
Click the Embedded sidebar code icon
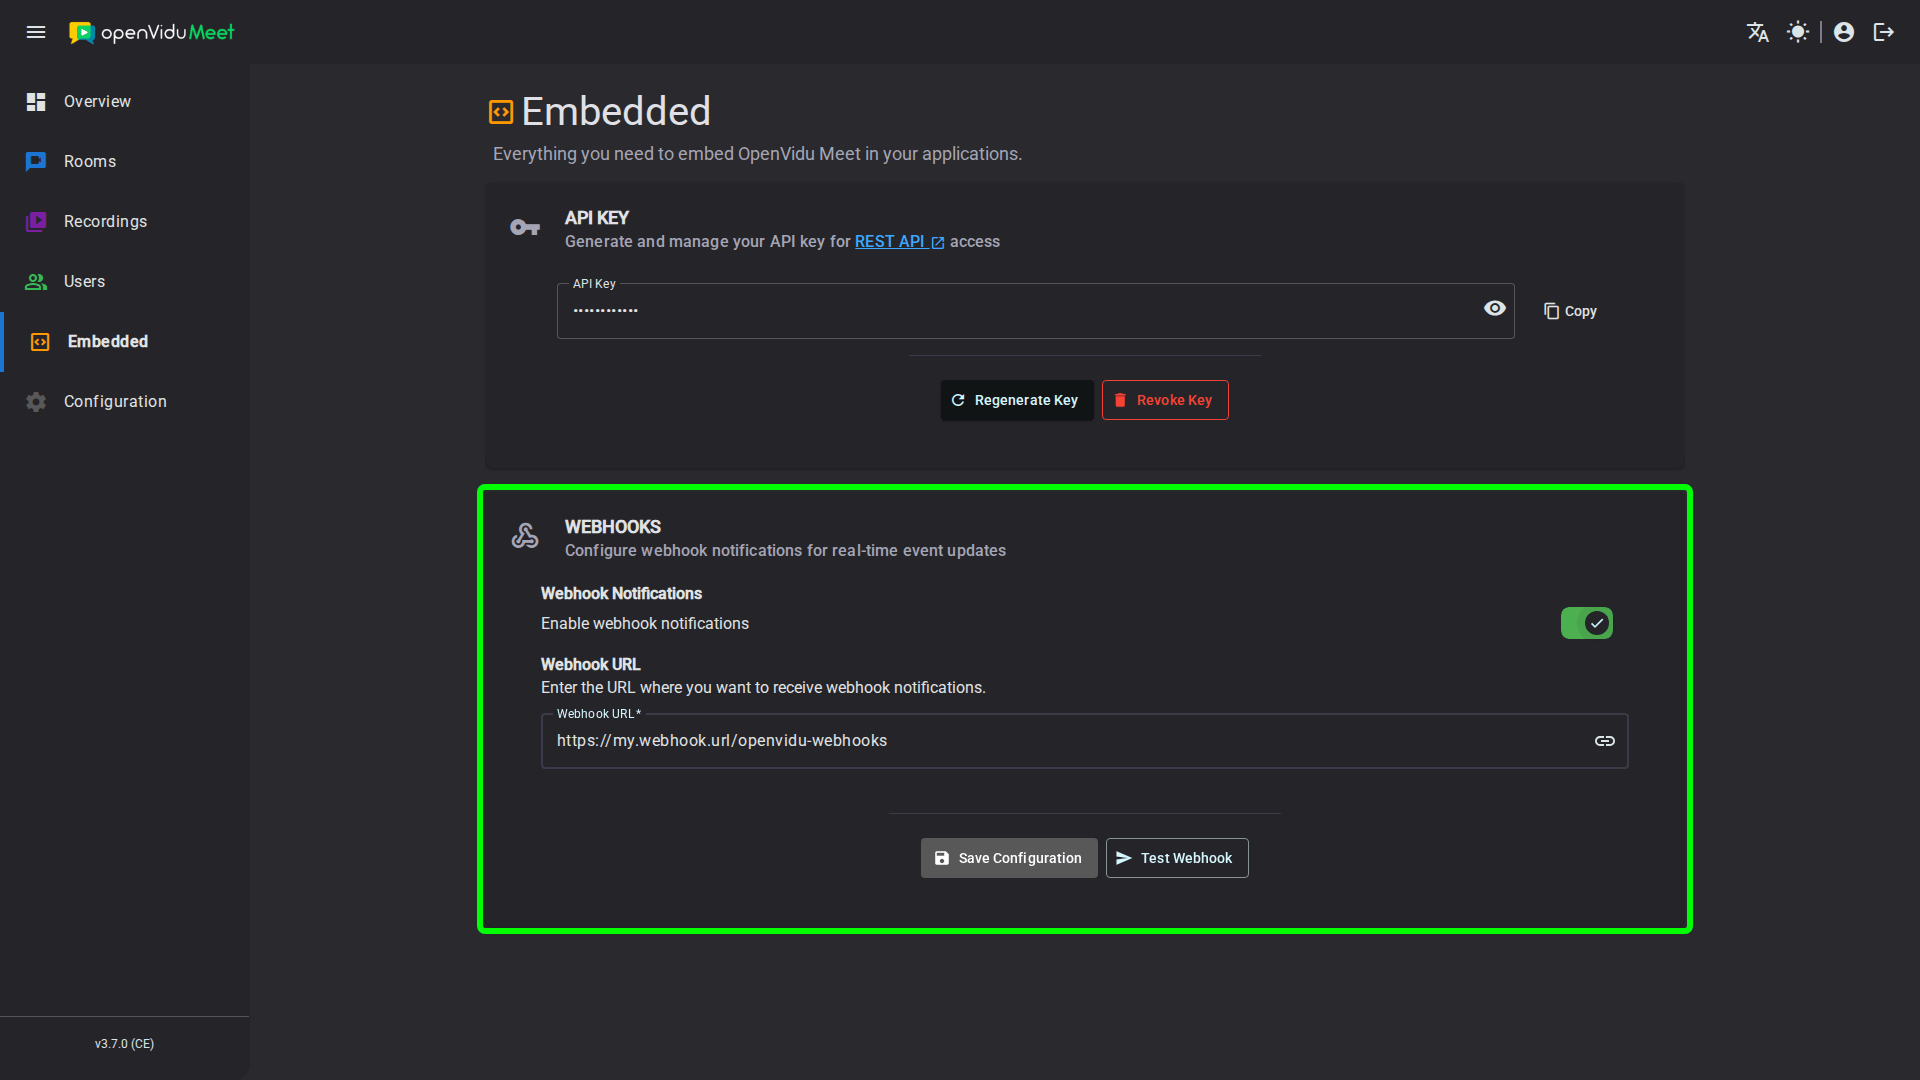(40, 342)
